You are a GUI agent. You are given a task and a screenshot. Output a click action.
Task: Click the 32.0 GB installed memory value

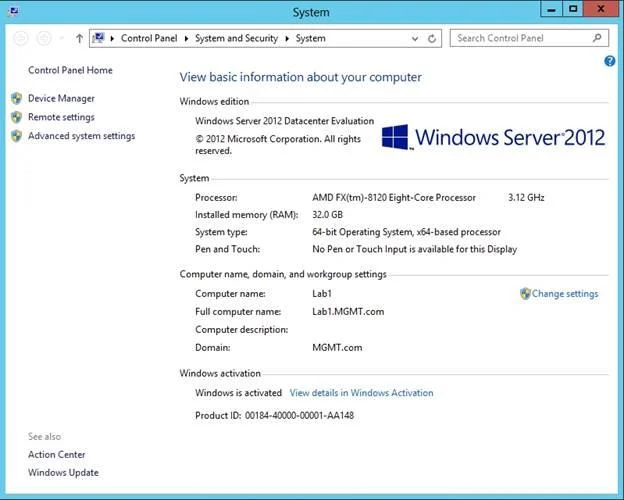click(x=328, y=215)
